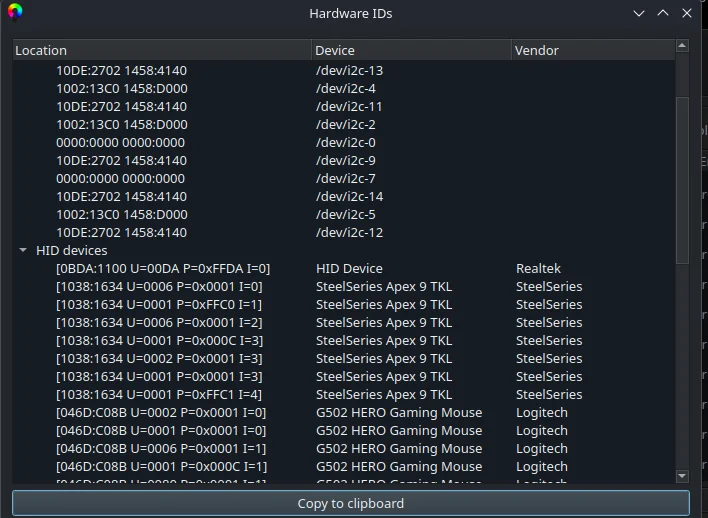Select the [046D:C08B U=0006 P=0x0001 I=1] entry
This screenshot has height=518, width=708.
pyautogui.click(x=161, y=449)
